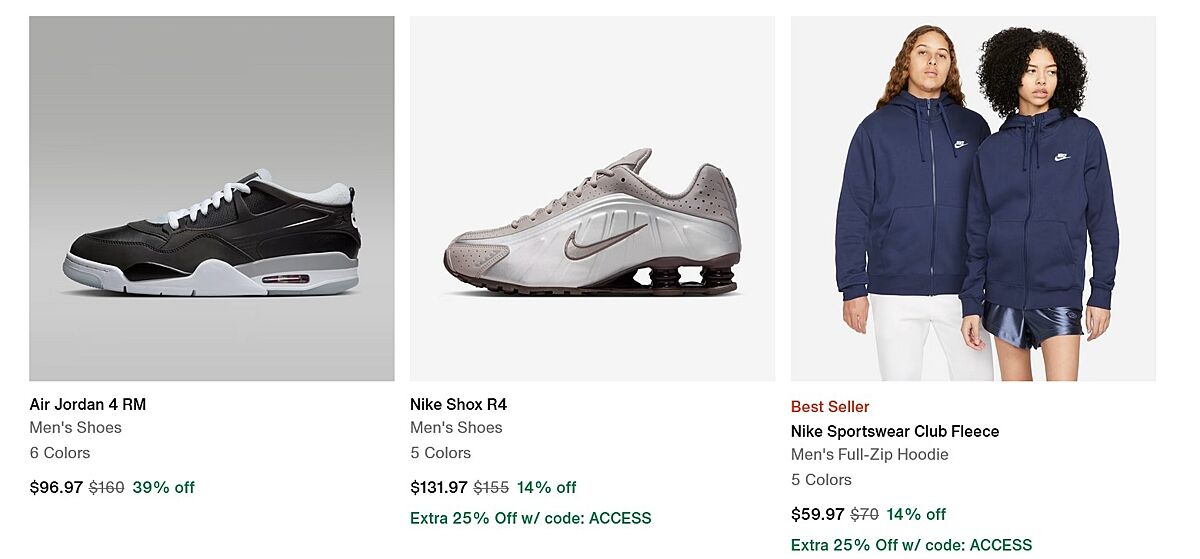
Task: Click Men's Shoes under Air Jordan 4 RM
Action: click(x=76, y=428)
